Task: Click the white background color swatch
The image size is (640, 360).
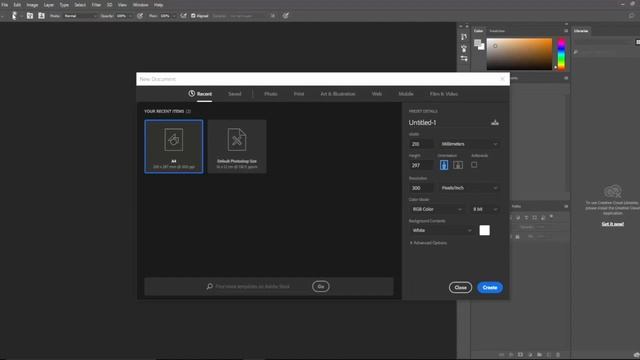Action: [x=484, y=231]
